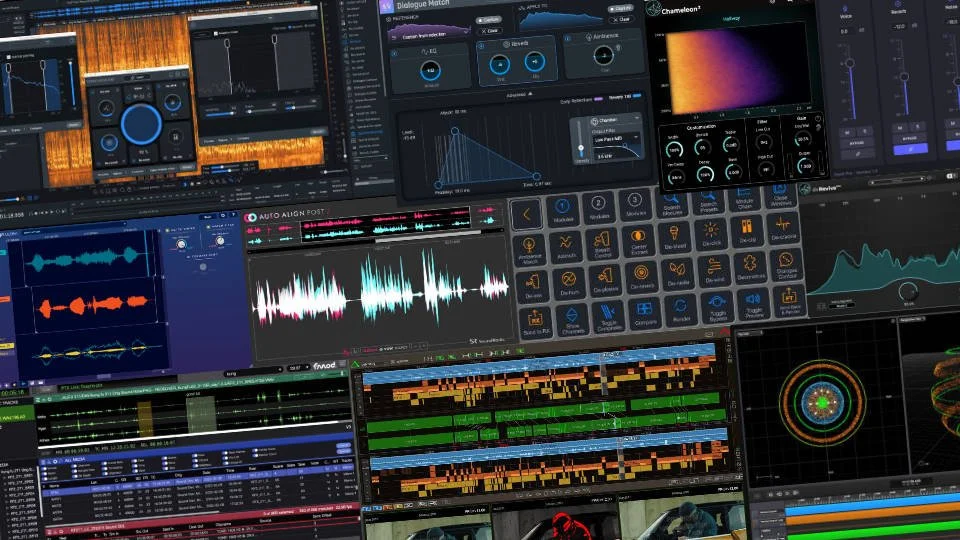The height and width of the screenshot is (540, 960).
Task: Open the Ambience Match module key
Action: [530, 250]
